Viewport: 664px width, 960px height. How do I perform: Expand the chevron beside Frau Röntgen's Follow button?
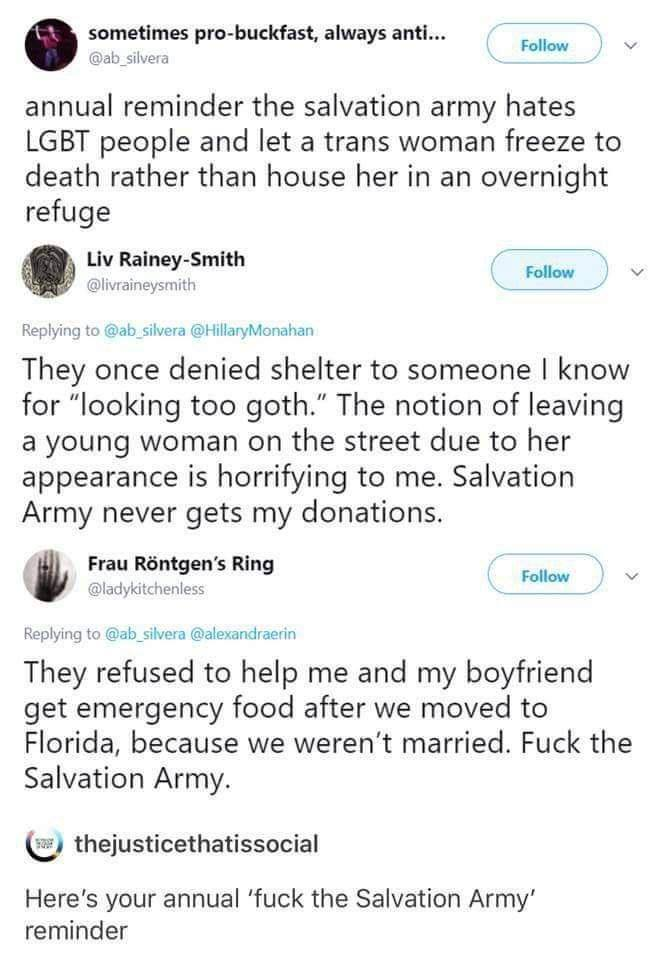(633, 575)
